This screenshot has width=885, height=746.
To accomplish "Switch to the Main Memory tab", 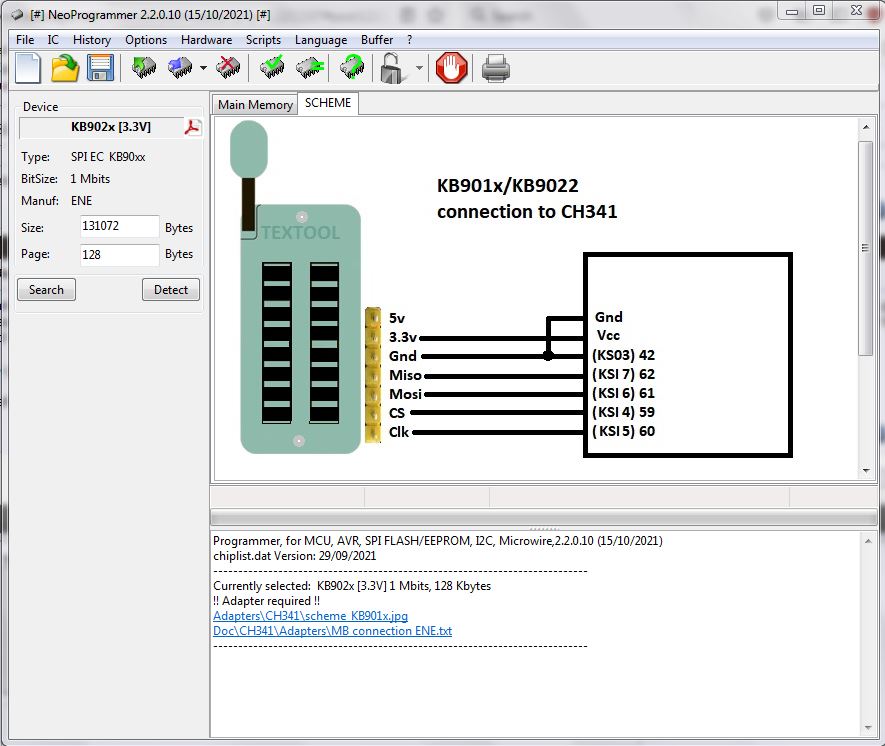I will [255, 104].
